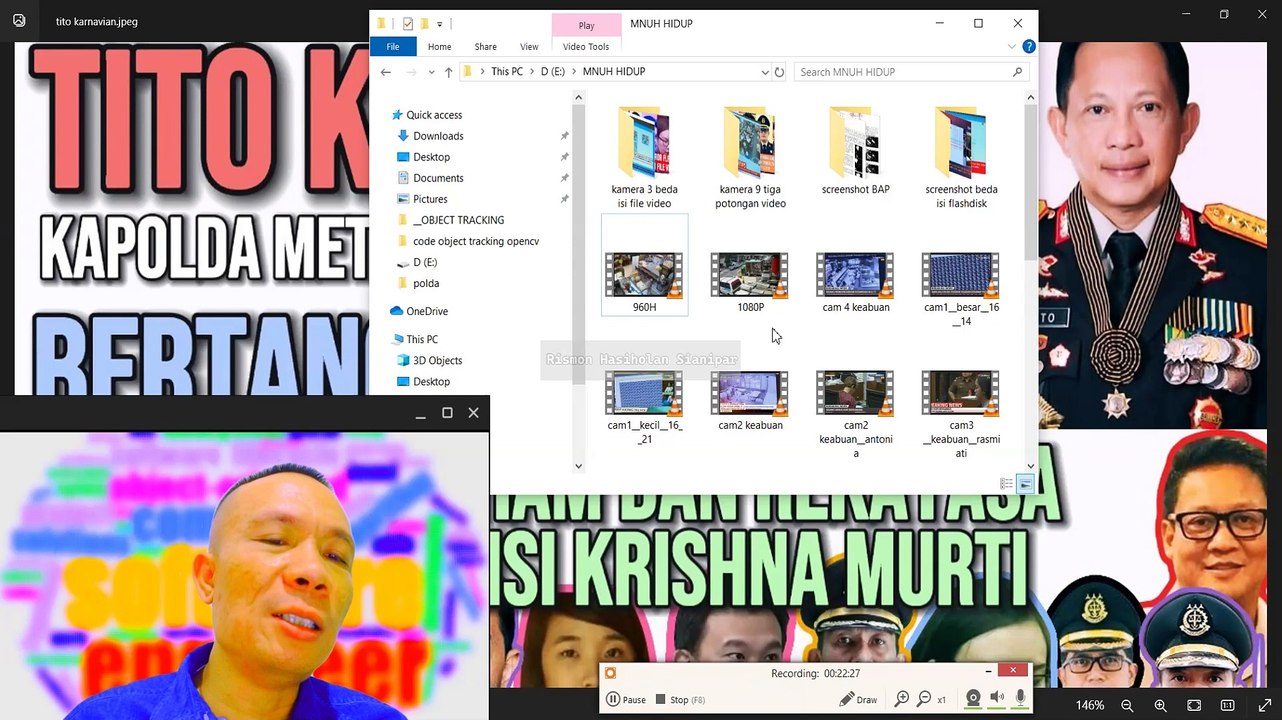
Task: Select the 'screenshot BAP' folder
Action: point(856,151)
